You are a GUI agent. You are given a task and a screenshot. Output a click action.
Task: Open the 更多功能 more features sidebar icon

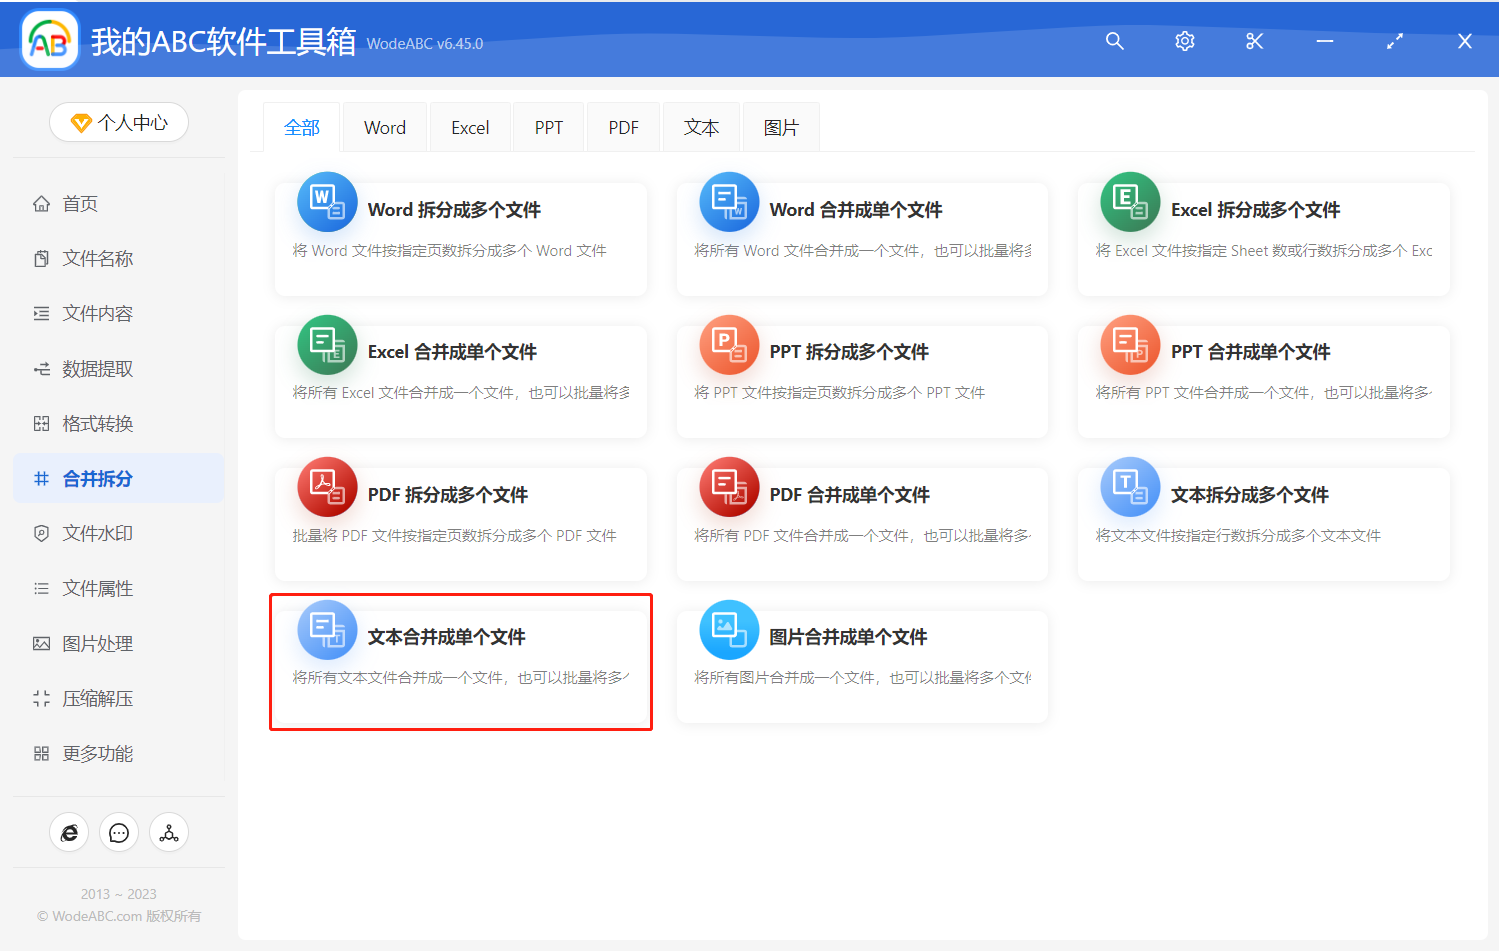[x=41, y=753]
